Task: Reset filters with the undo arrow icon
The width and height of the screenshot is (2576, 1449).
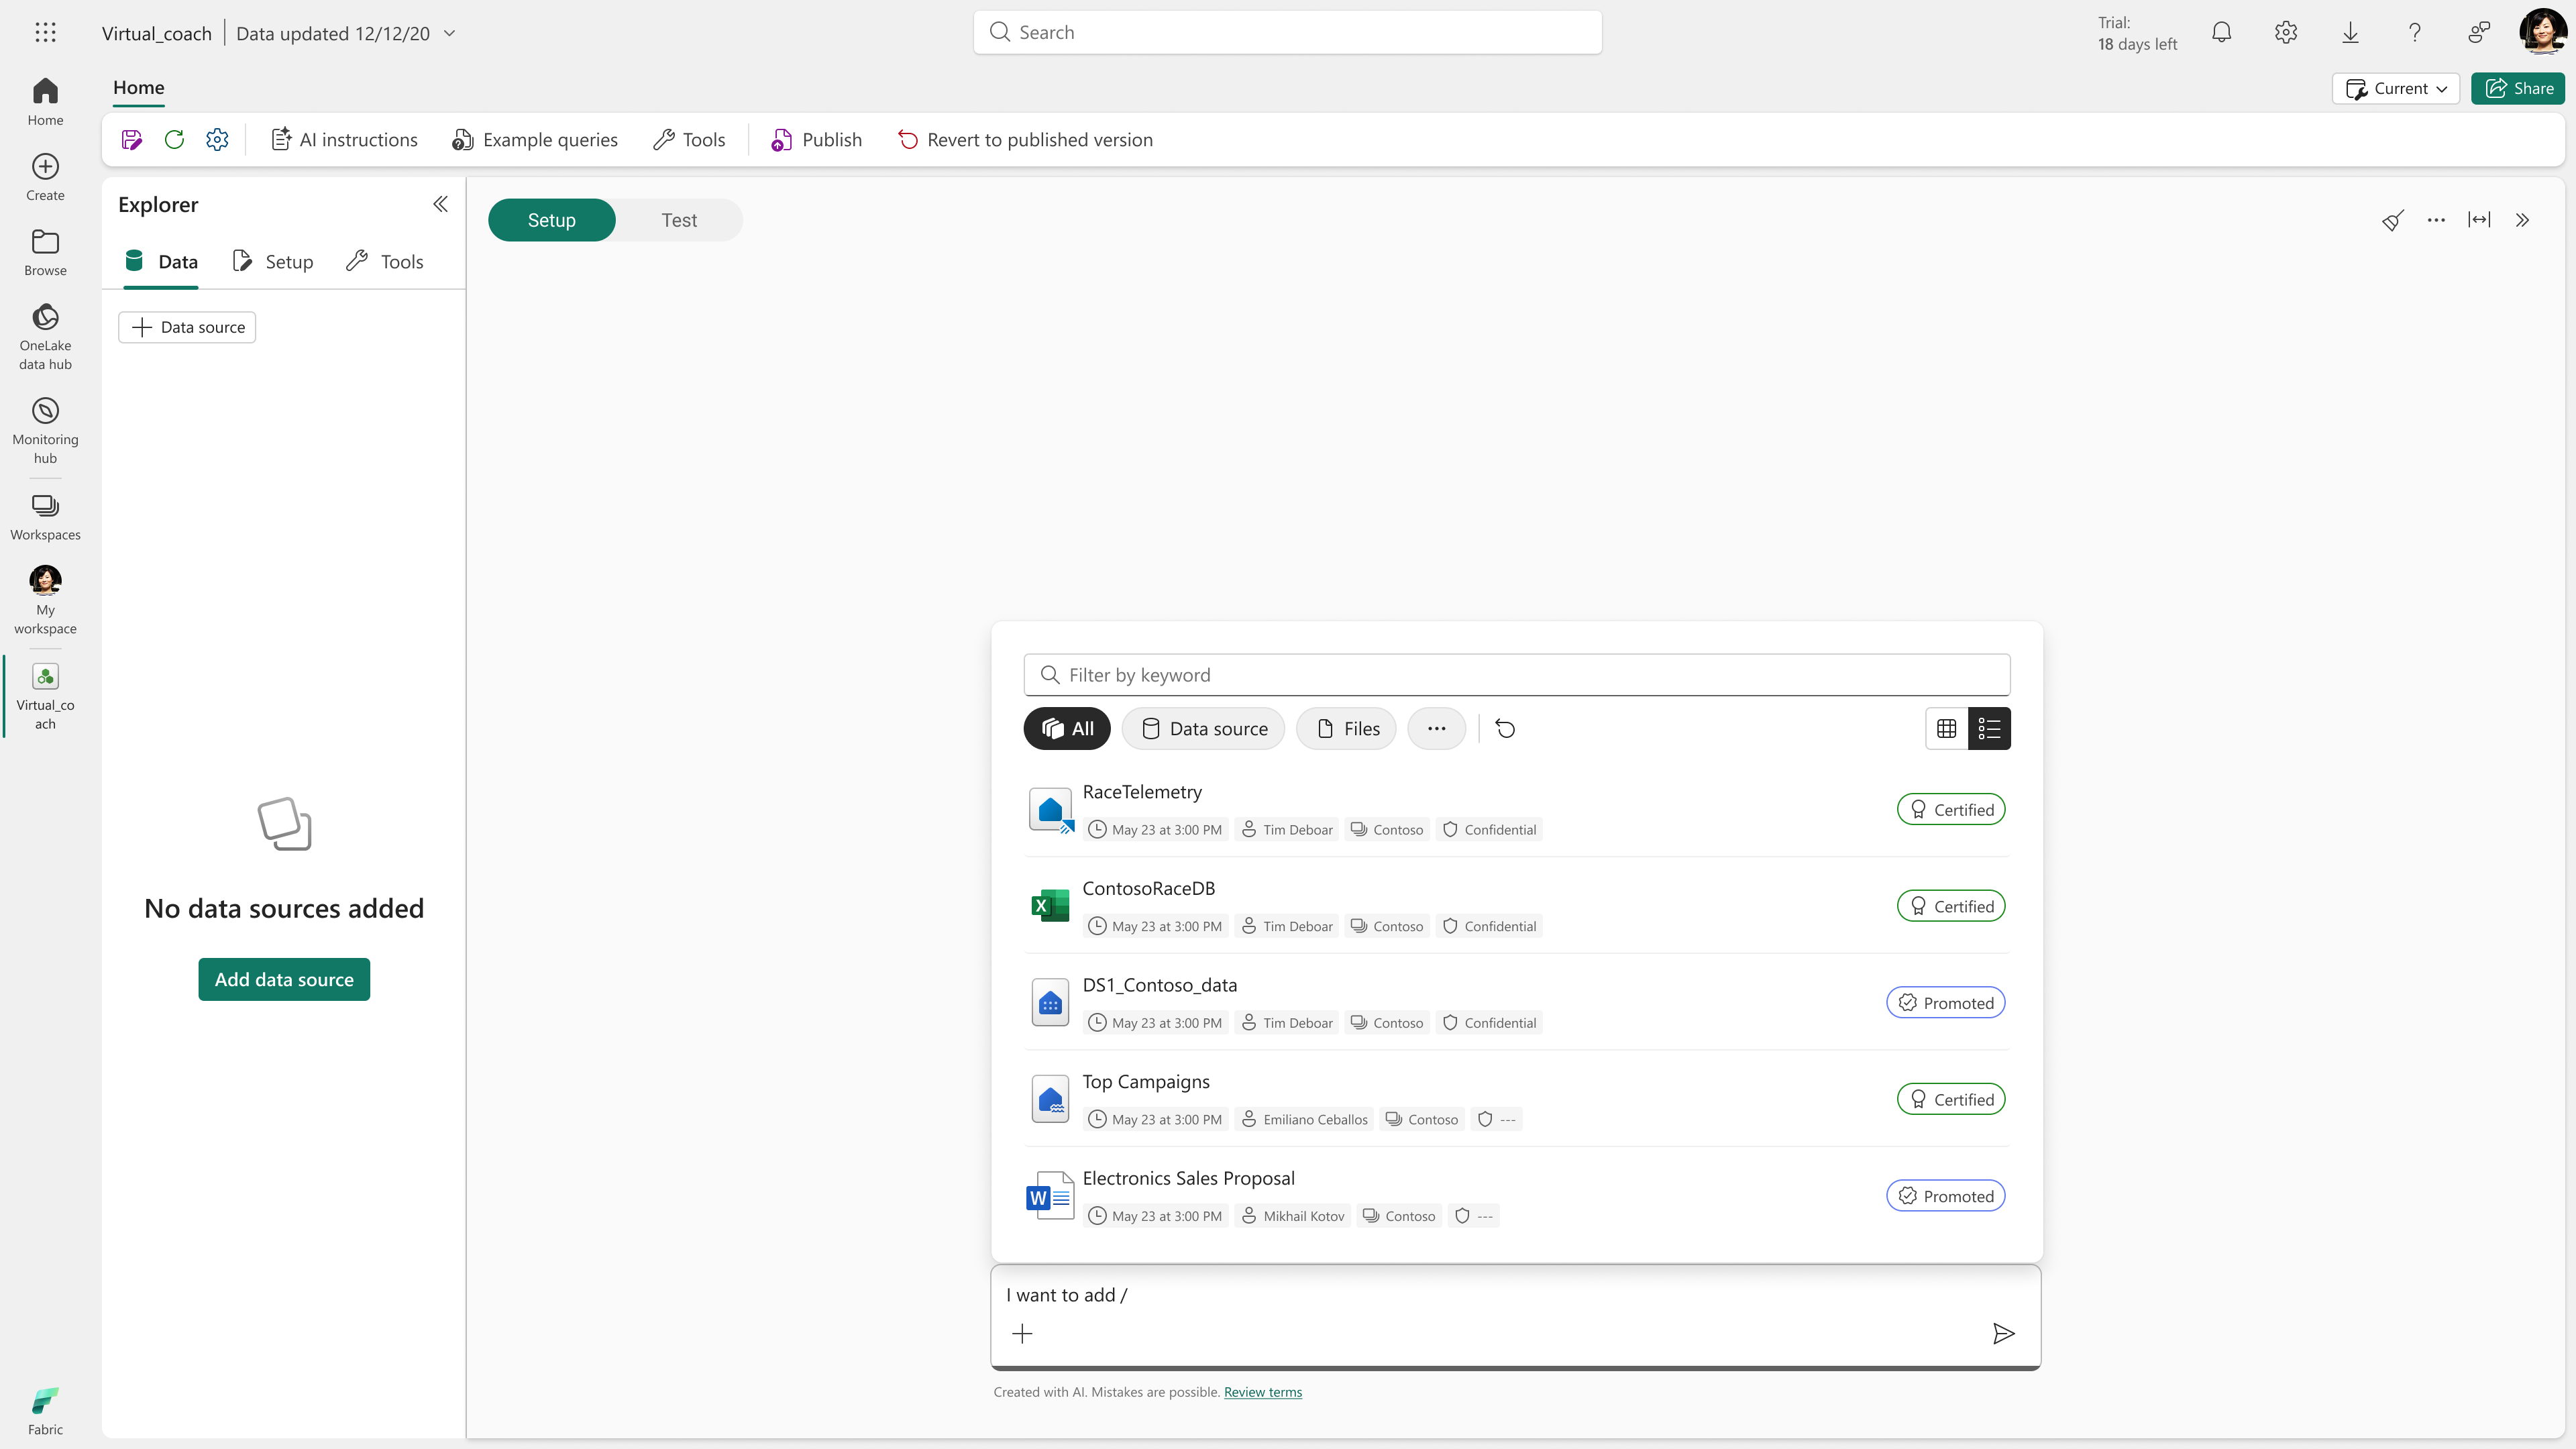Action: tap(1505, 729)
